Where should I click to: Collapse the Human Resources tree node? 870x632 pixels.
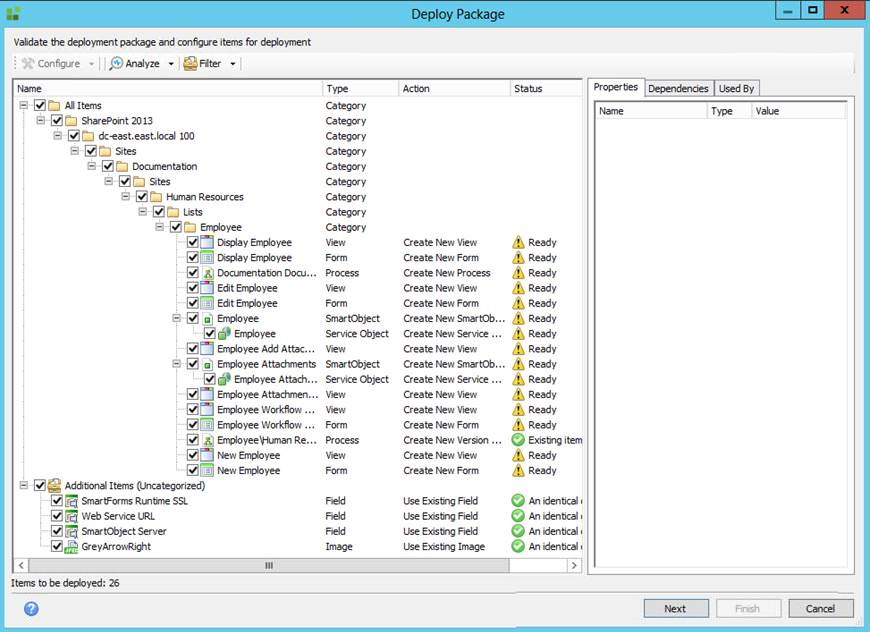pyautogui.click(x=125, y=197)
